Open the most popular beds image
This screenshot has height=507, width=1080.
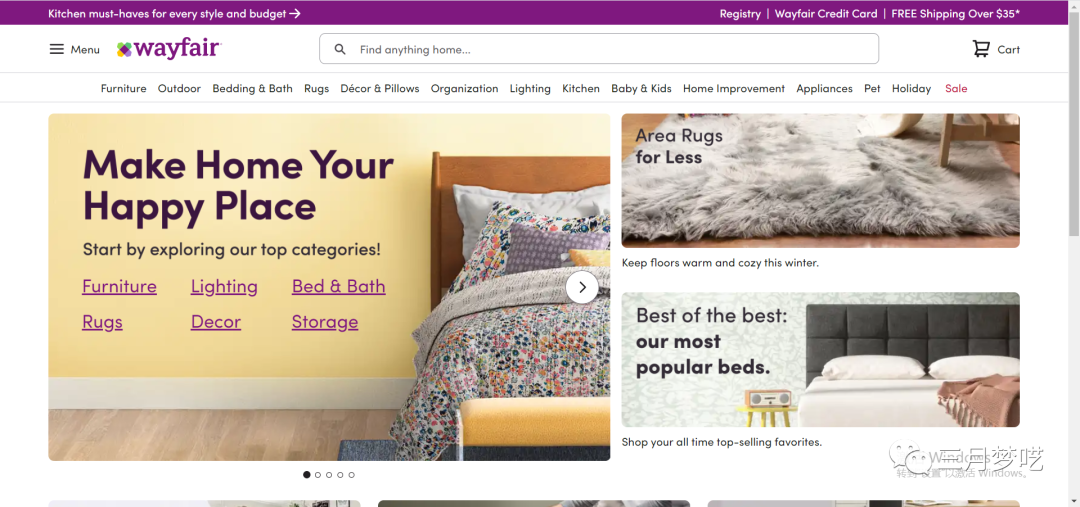pyautogui.click(x=820, y=360)
